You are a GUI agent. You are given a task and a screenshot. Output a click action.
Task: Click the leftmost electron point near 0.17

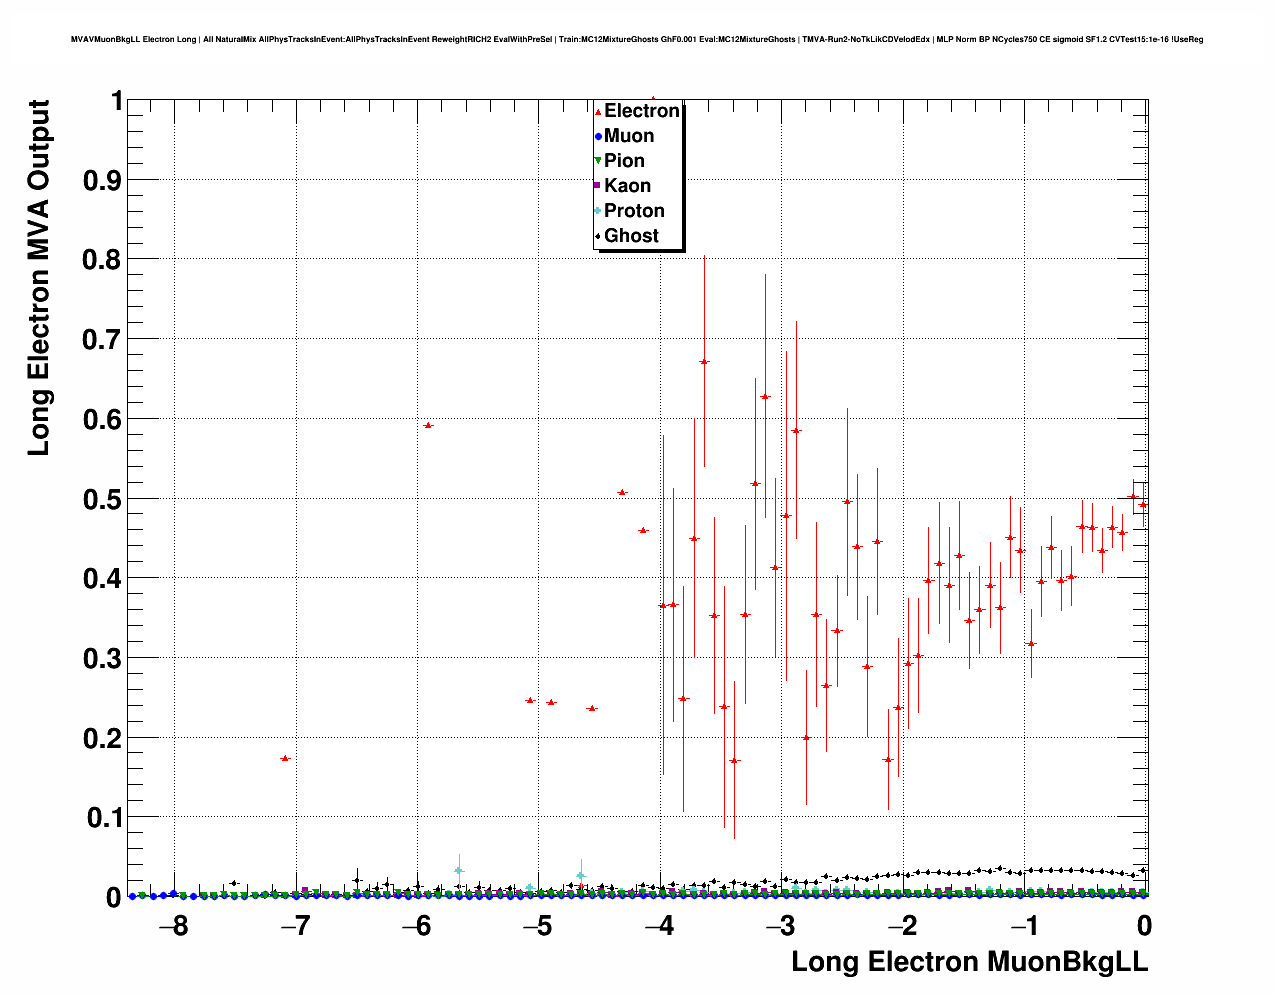(x=285, y=758)
